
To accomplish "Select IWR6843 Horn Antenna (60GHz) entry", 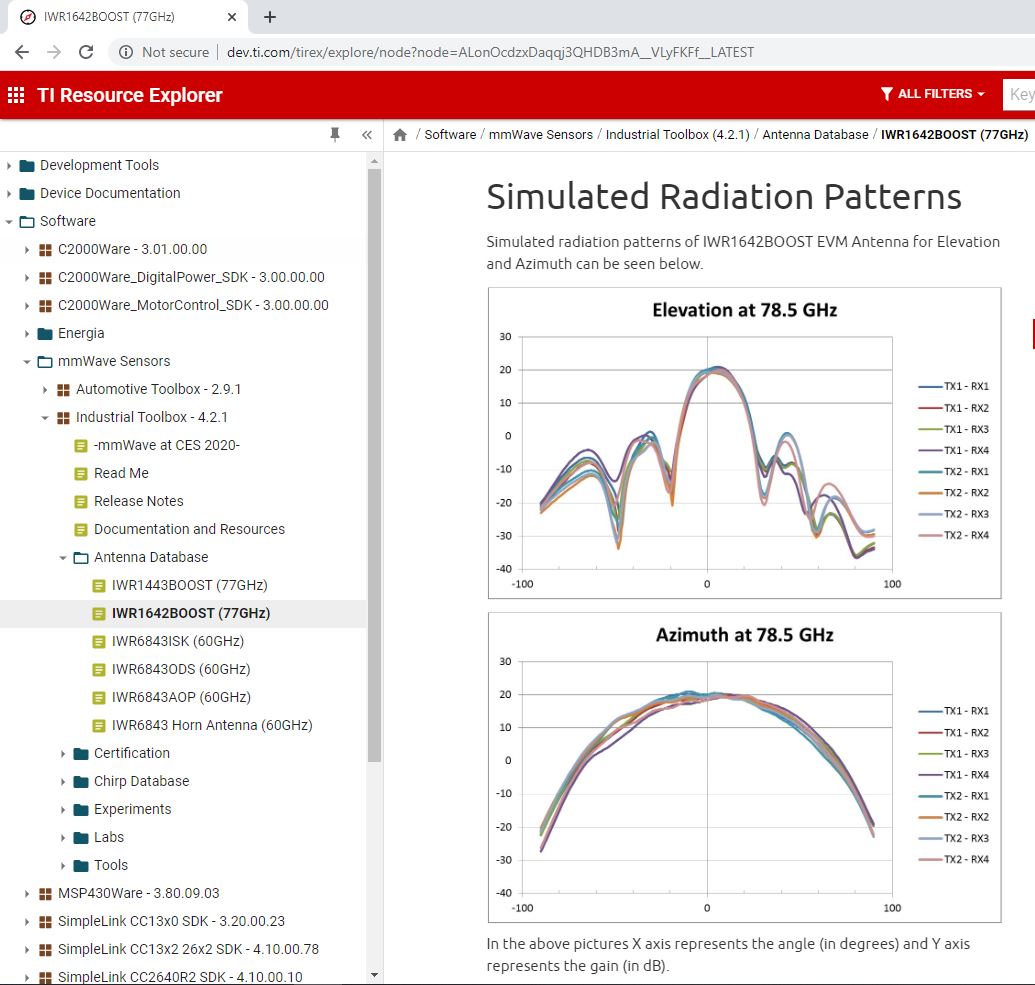I will coord(212,726).
